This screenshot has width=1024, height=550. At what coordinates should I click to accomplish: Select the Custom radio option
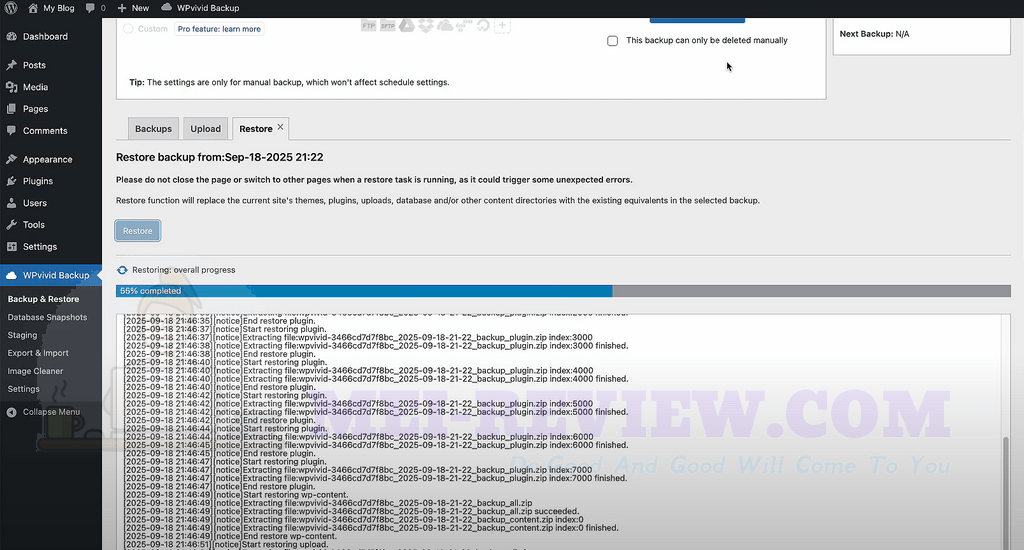coord(127,29)
